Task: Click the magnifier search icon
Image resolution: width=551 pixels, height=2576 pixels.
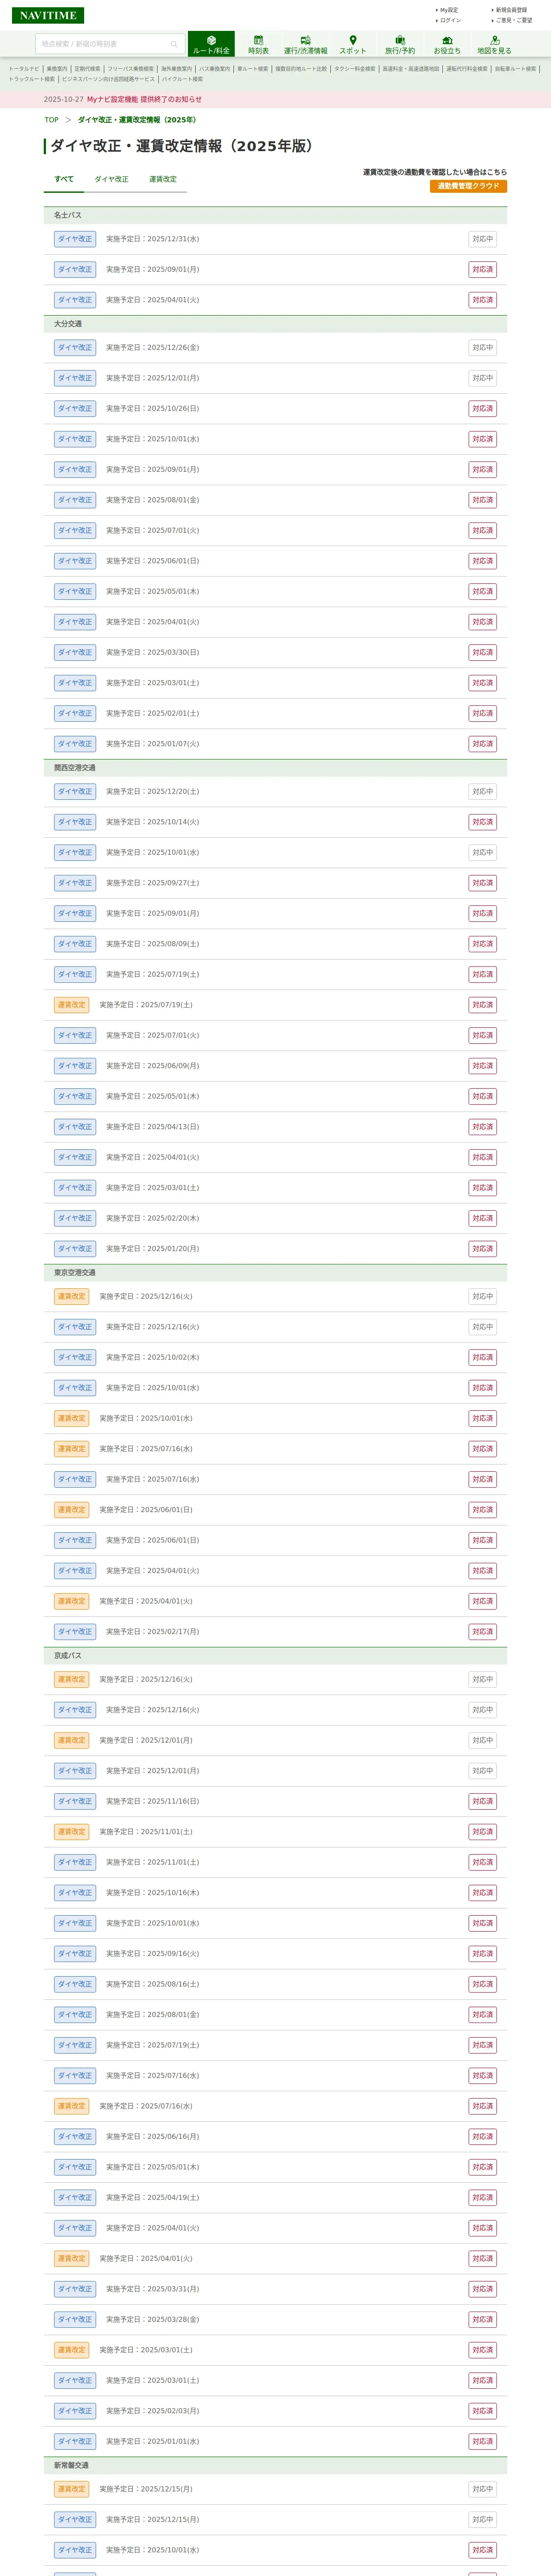Action: click(x=174, y=44)
